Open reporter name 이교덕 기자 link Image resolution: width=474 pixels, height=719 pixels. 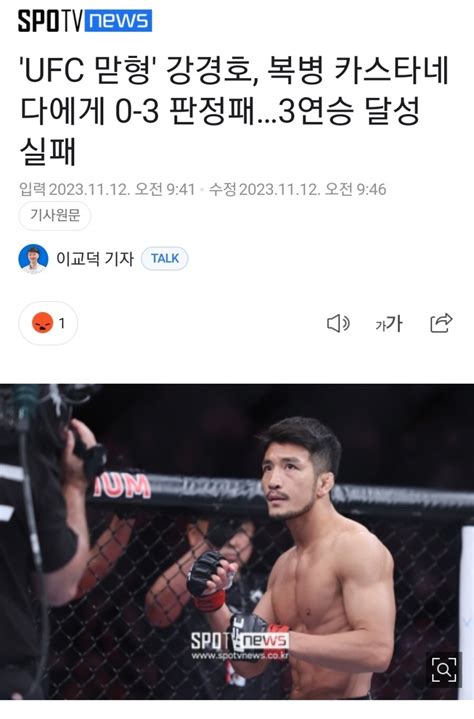[95, 259]
